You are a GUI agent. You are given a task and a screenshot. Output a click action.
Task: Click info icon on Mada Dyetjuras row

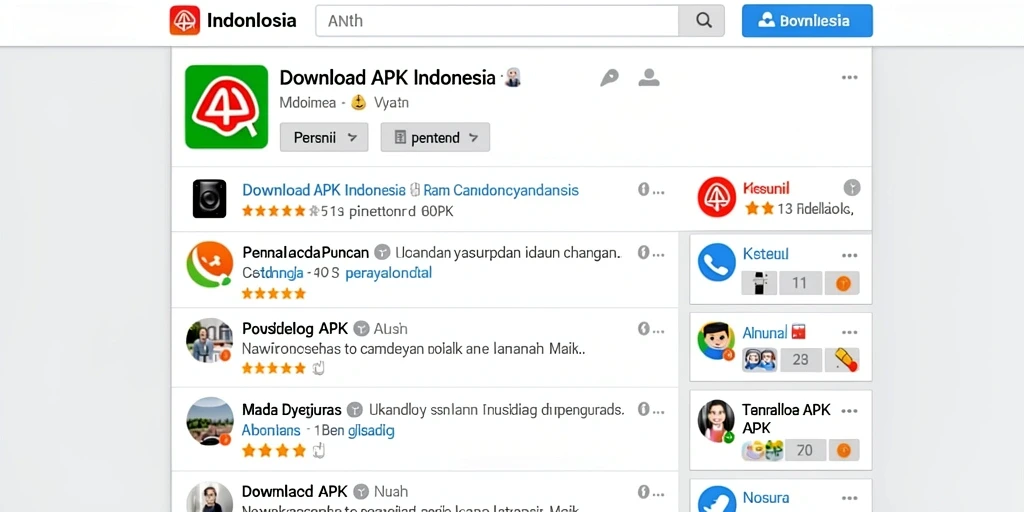coord(643,409)
